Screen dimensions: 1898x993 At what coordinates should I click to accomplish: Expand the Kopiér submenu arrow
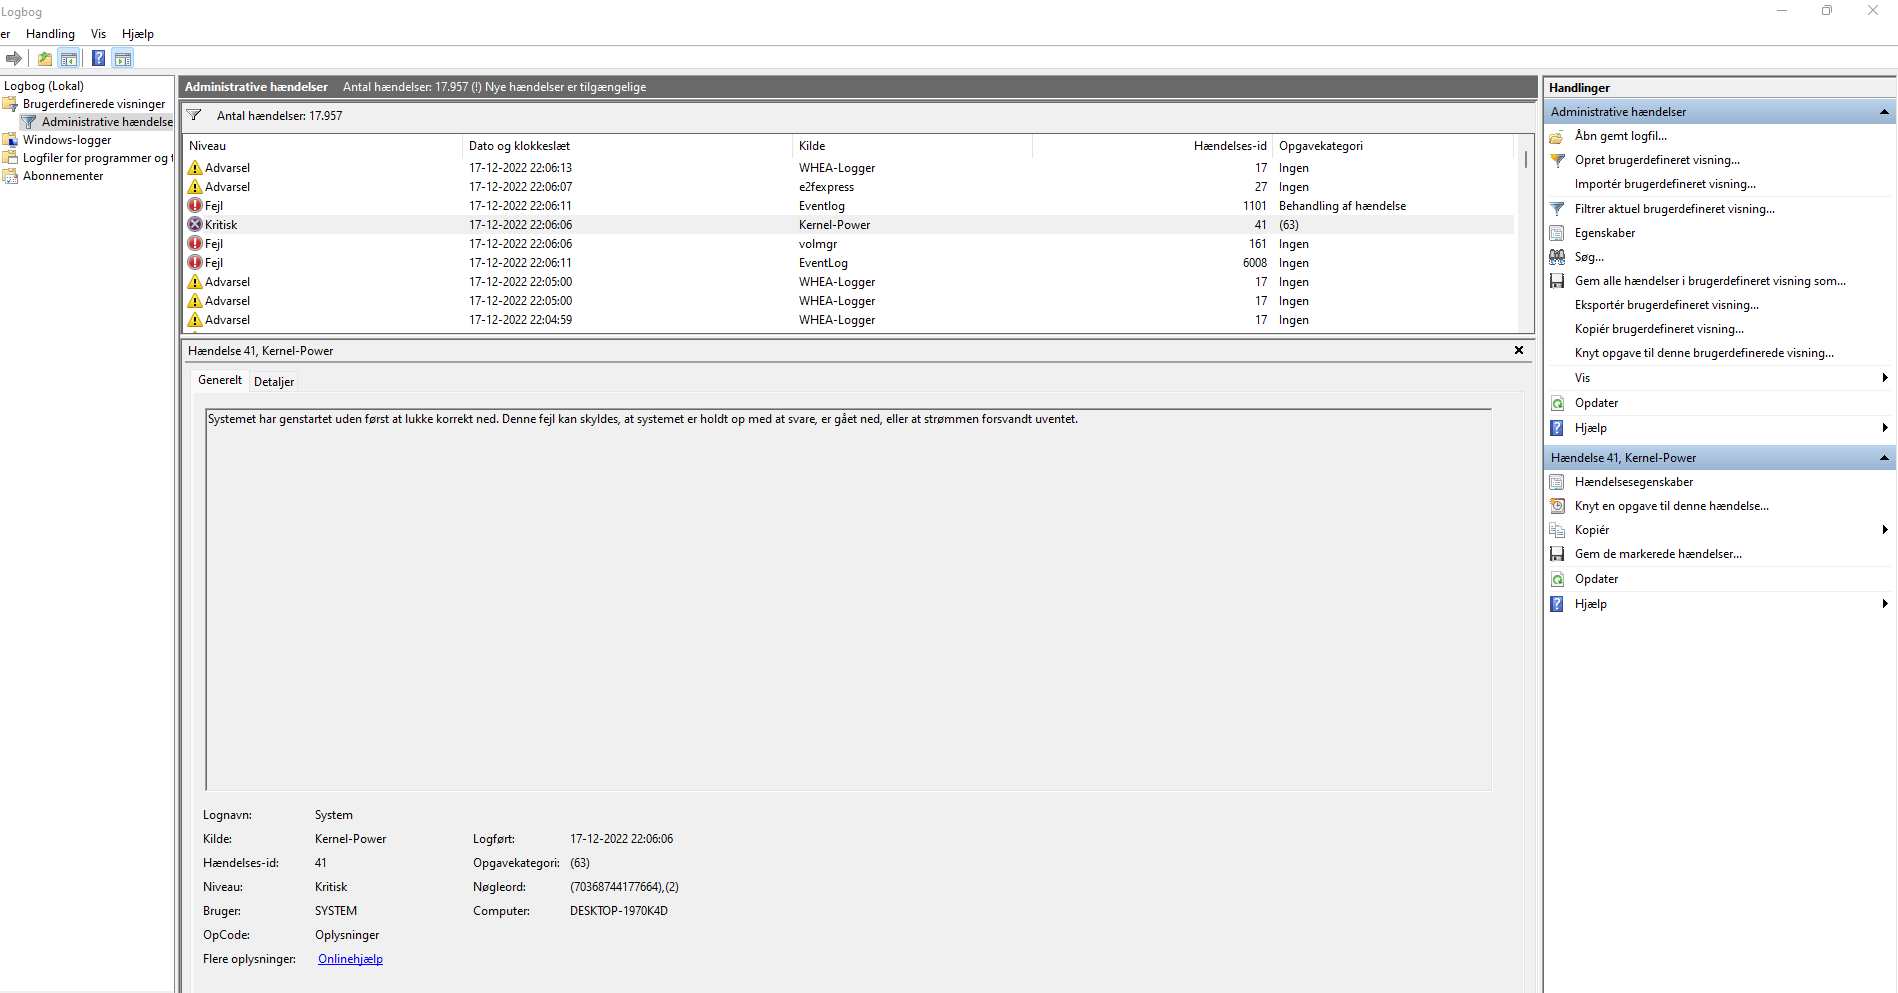[1885, 530]
